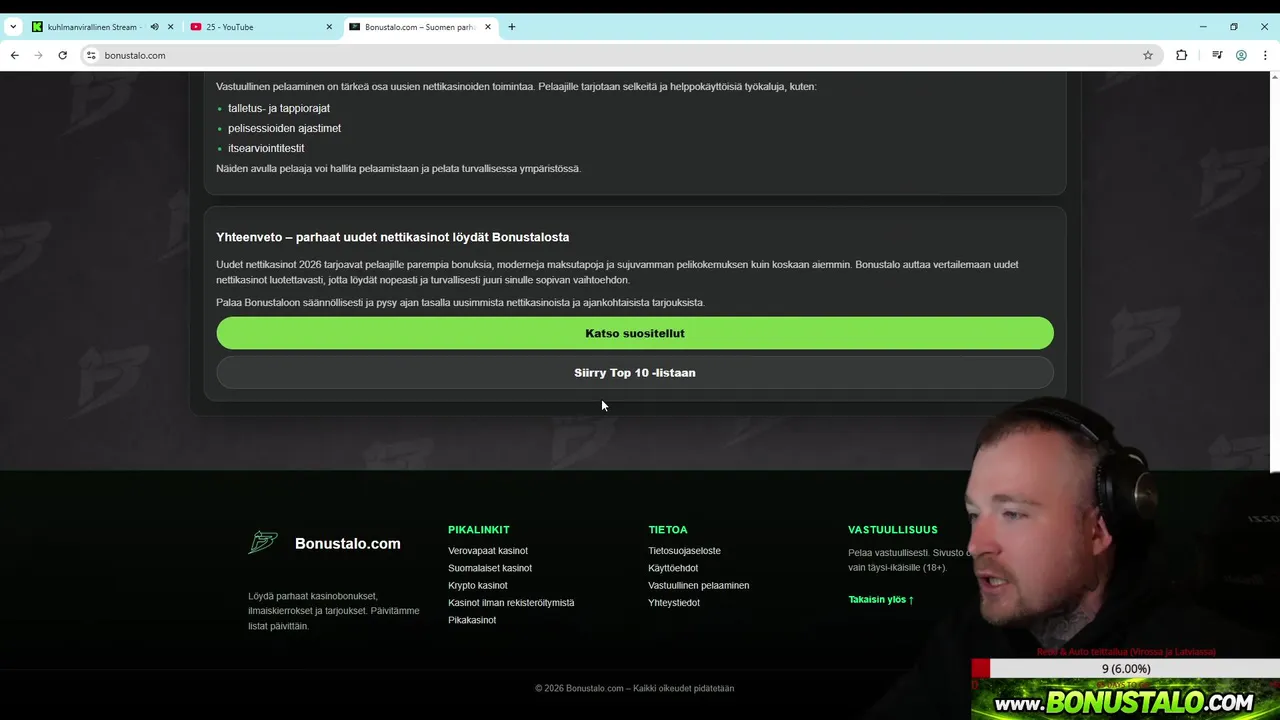Open the Pikakasinot footer link
Viewport: 1280px width, 720px height.
[472, 620]
